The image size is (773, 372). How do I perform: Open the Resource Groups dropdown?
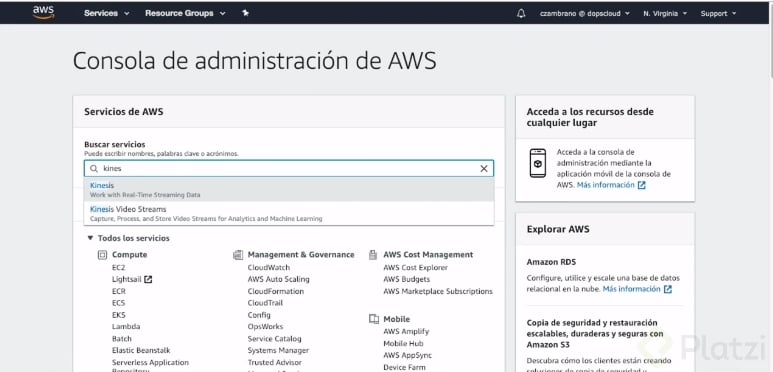point(185,13)
